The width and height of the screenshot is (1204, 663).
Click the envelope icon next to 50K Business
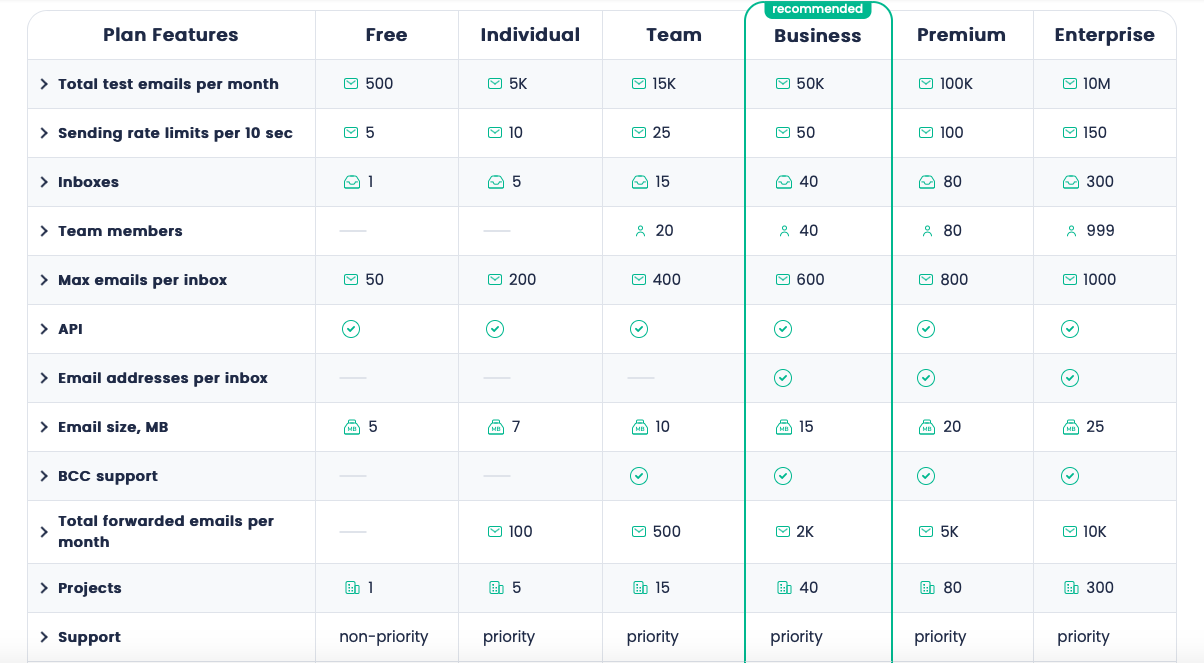pos(783,84)
